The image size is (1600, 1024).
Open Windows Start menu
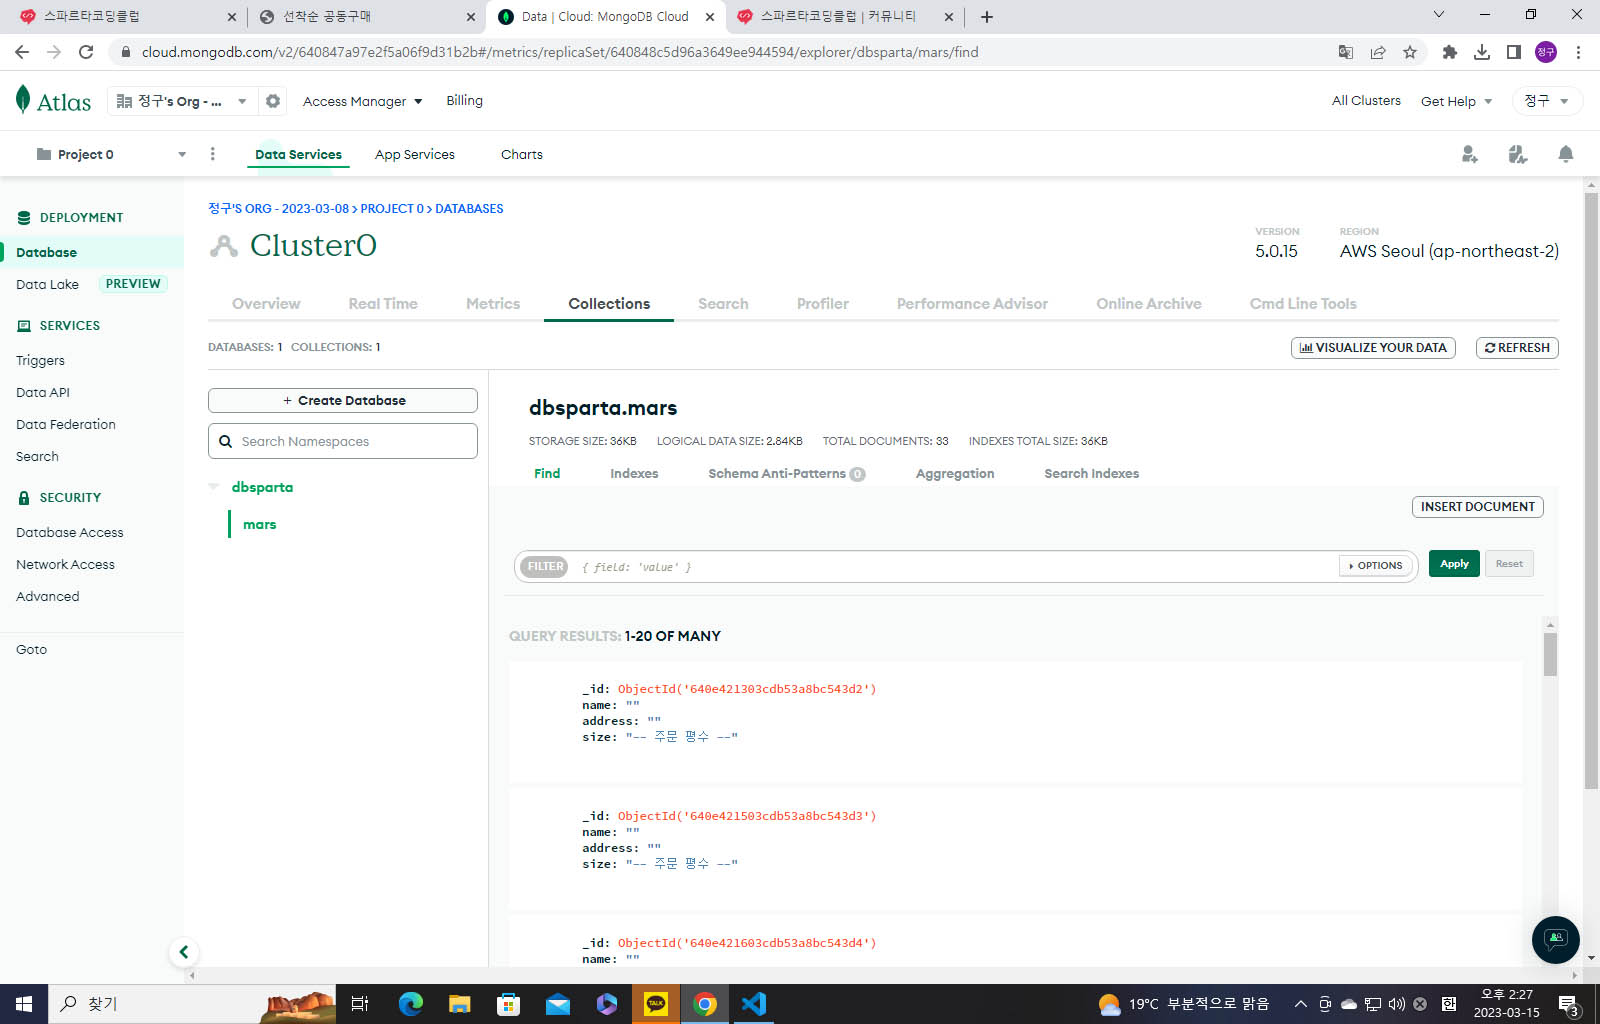[x=24, y=1004]
